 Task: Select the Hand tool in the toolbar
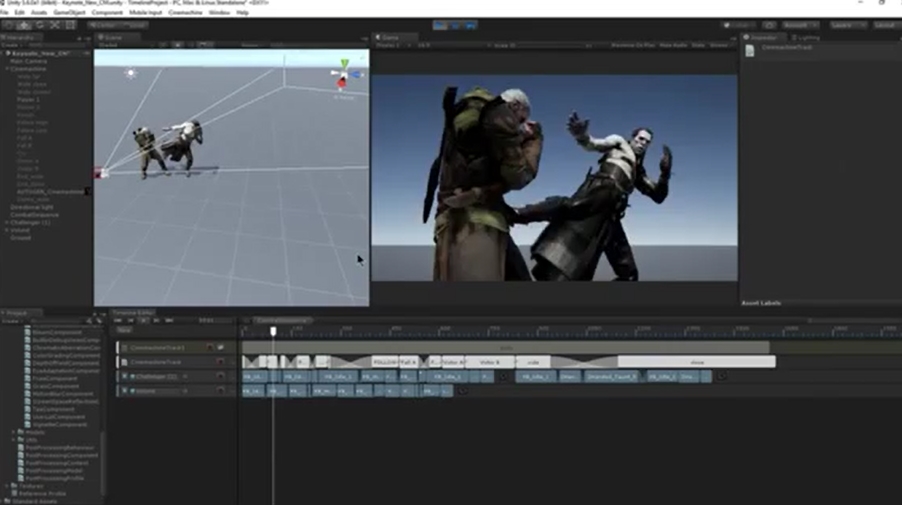coord(9,25)
